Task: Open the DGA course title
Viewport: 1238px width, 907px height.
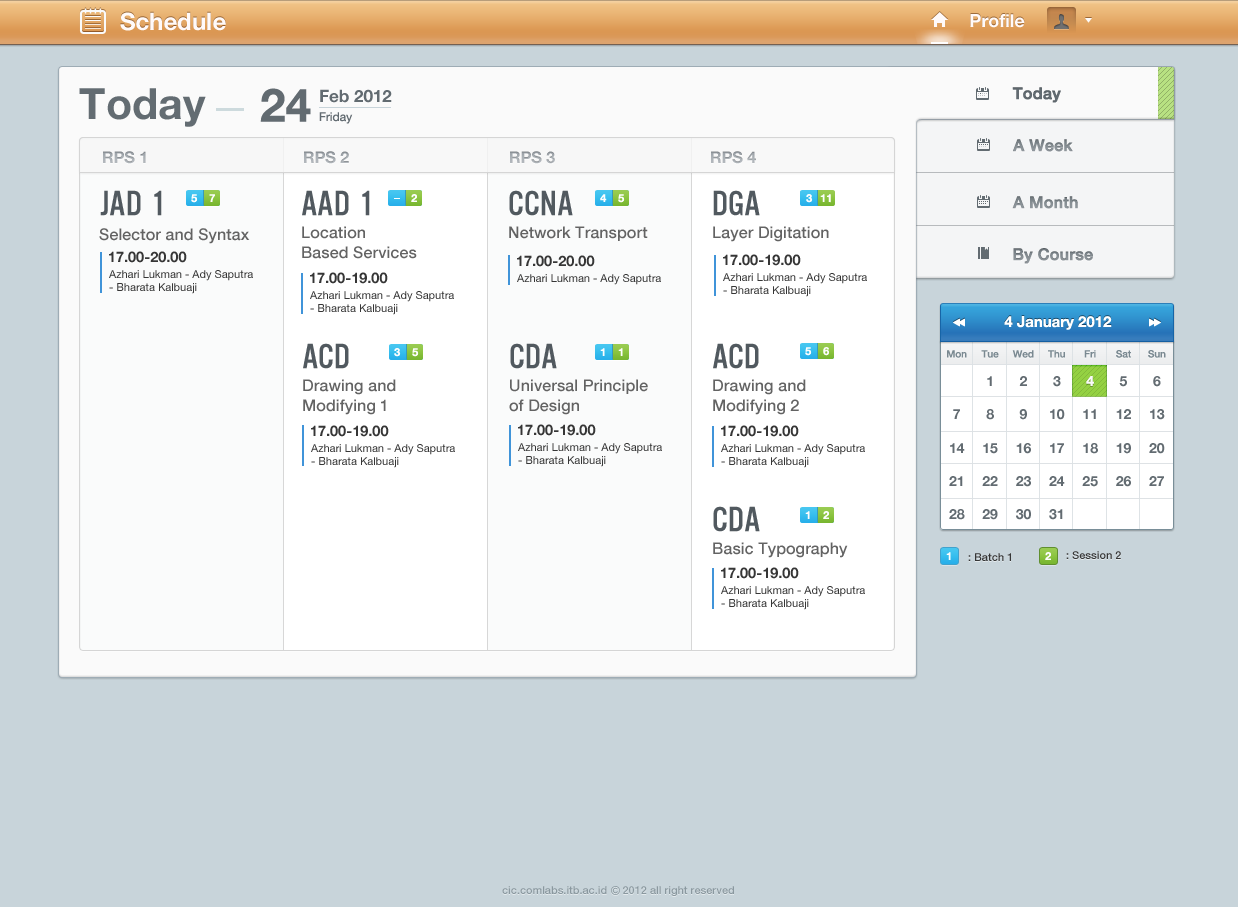Action: click(736, 204)
